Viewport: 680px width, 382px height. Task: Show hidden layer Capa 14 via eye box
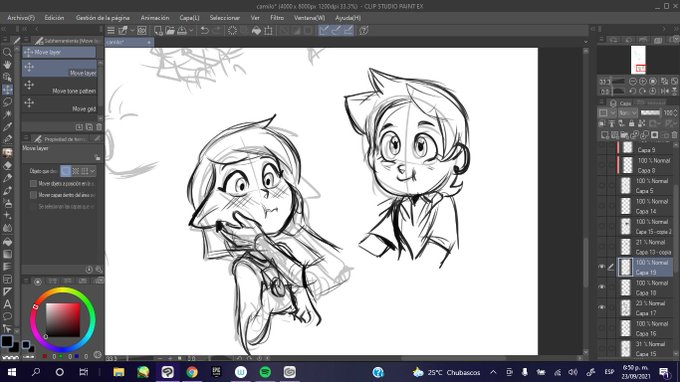pos(602,206)
